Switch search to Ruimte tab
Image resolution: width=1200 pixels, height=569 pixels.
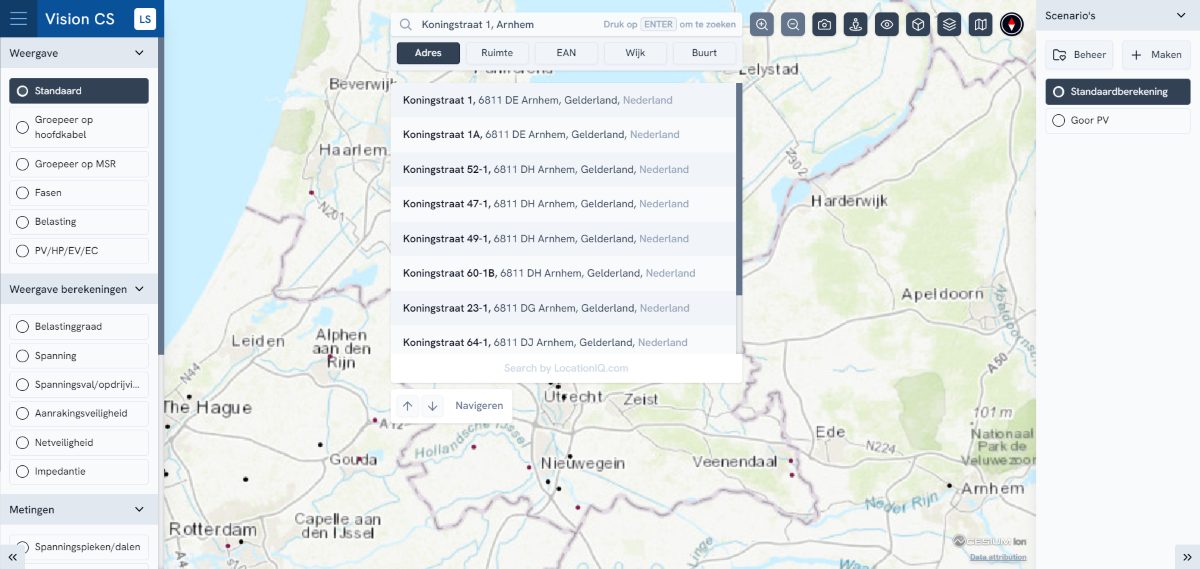click(497, 53)
